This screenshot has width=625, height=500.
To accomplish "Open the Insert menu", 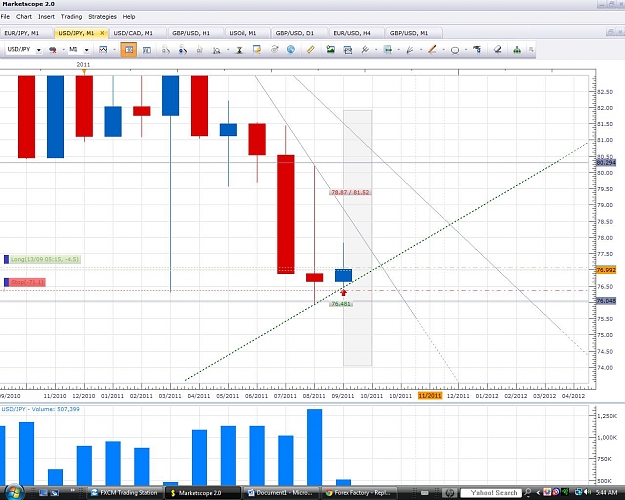I will (46, 17).
